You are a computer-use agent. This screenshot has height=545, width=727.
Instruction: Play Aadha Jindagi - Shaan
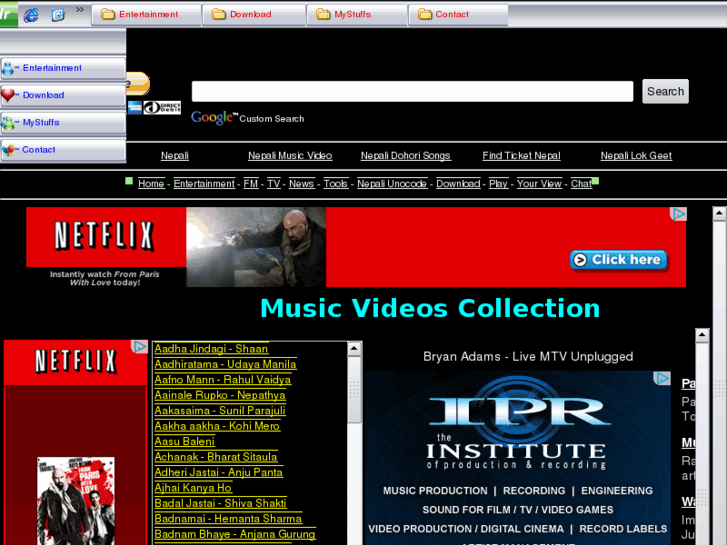(211, 349)
